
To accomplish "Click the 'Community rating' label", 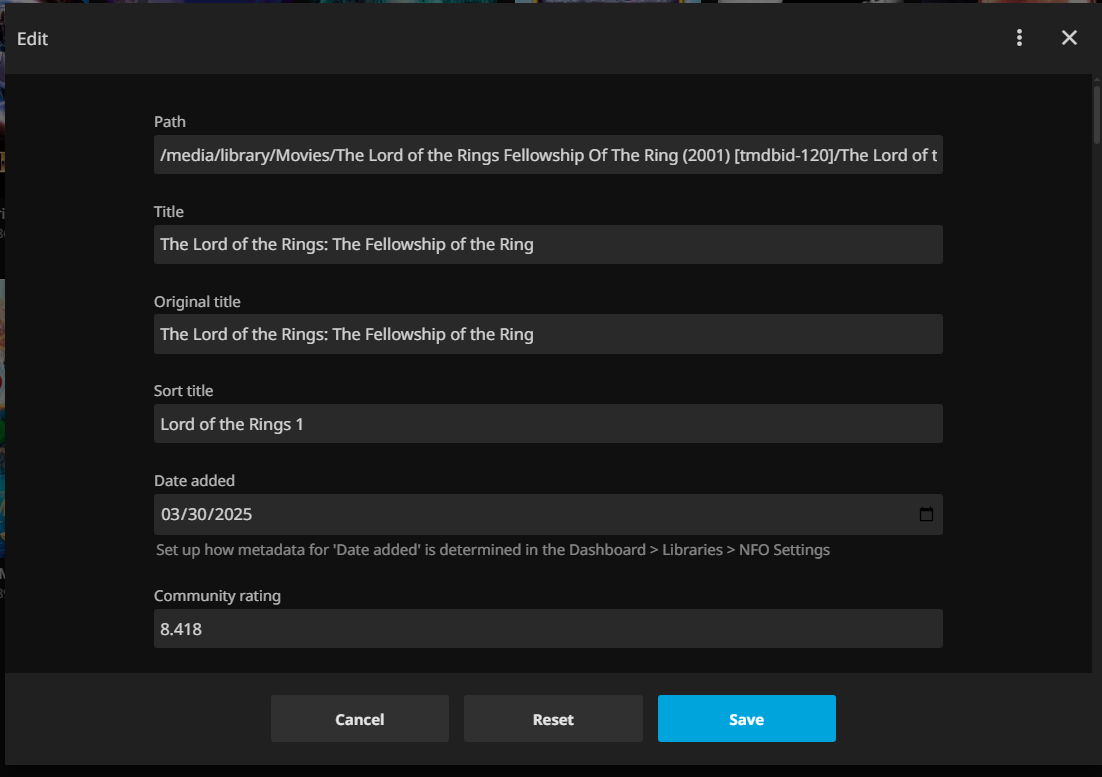I will pyautogui.click(x=217, y=596).
